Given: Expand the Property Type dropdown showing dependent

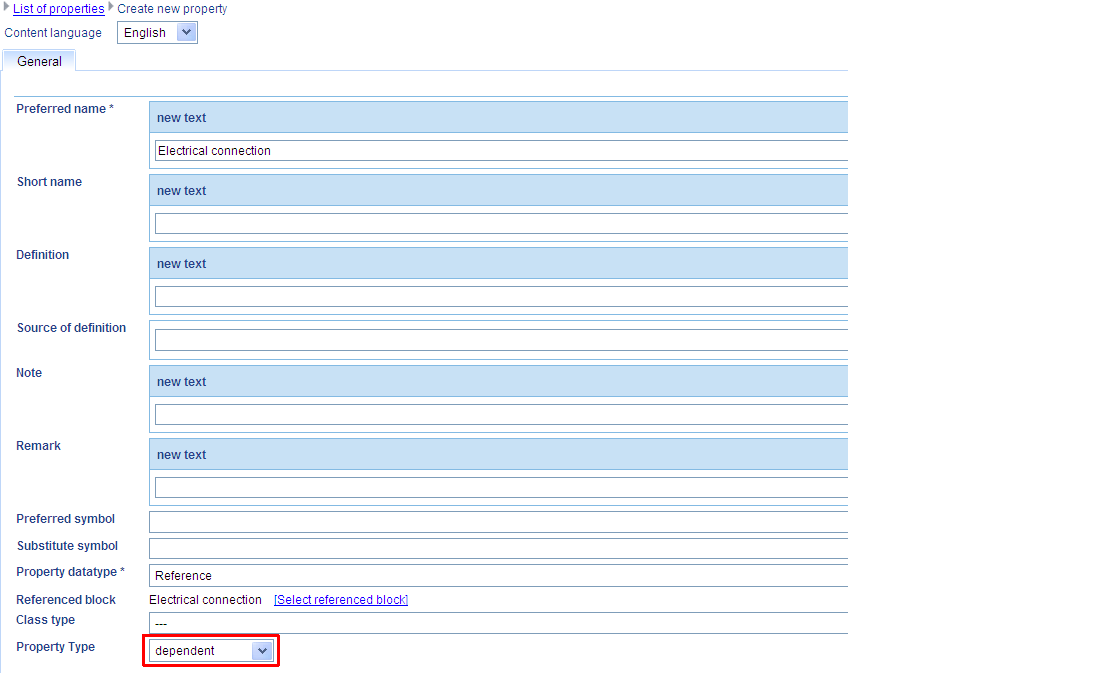Looking at the screenshot, I should click(211, 651).
